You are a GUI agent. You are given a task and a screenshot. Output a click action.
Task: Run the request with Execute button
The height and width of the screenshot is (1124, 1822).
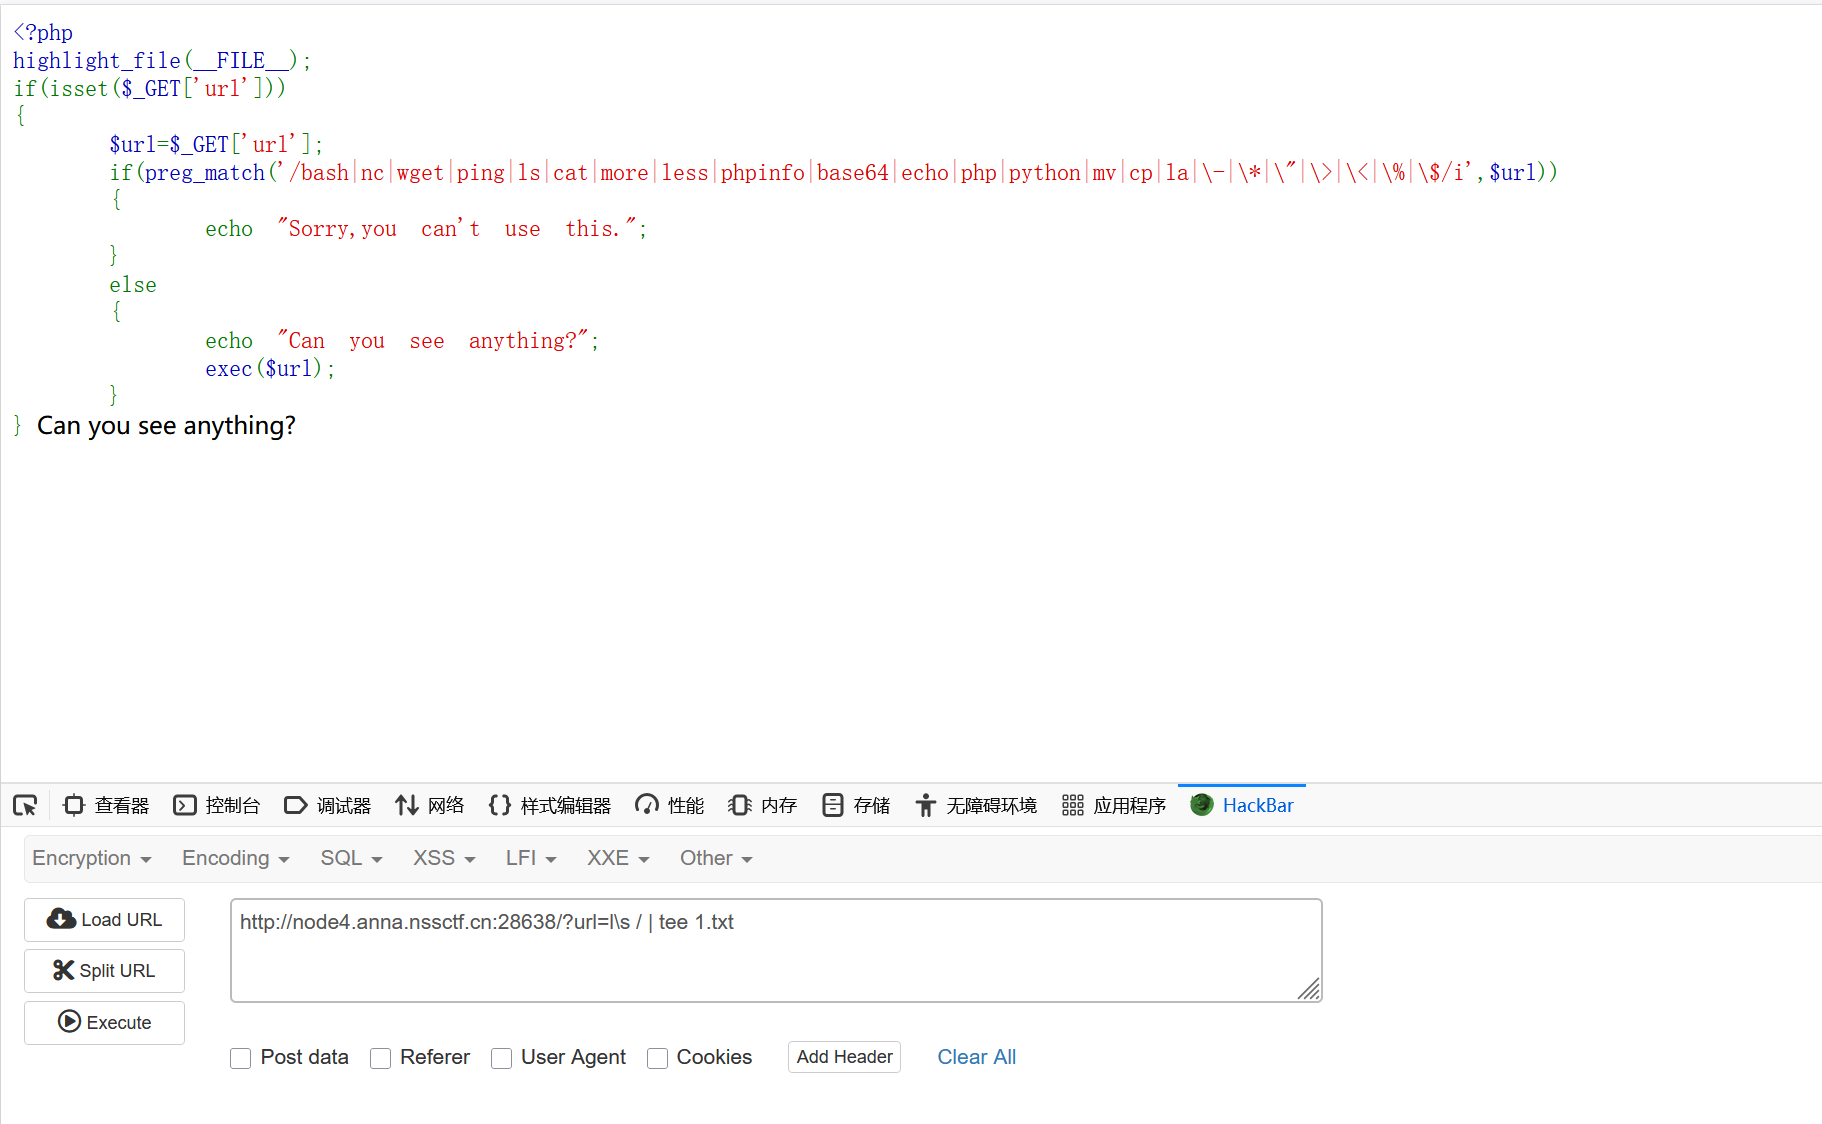tap(104, 1022)
